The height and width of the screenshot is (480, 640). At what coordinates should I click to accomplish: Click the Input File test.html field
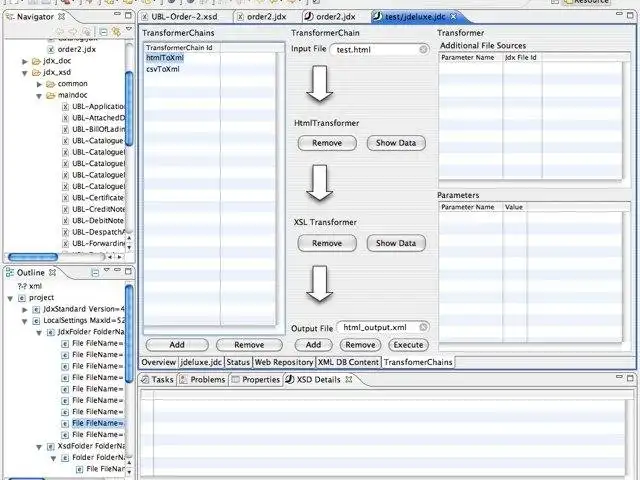pos(379,49)
